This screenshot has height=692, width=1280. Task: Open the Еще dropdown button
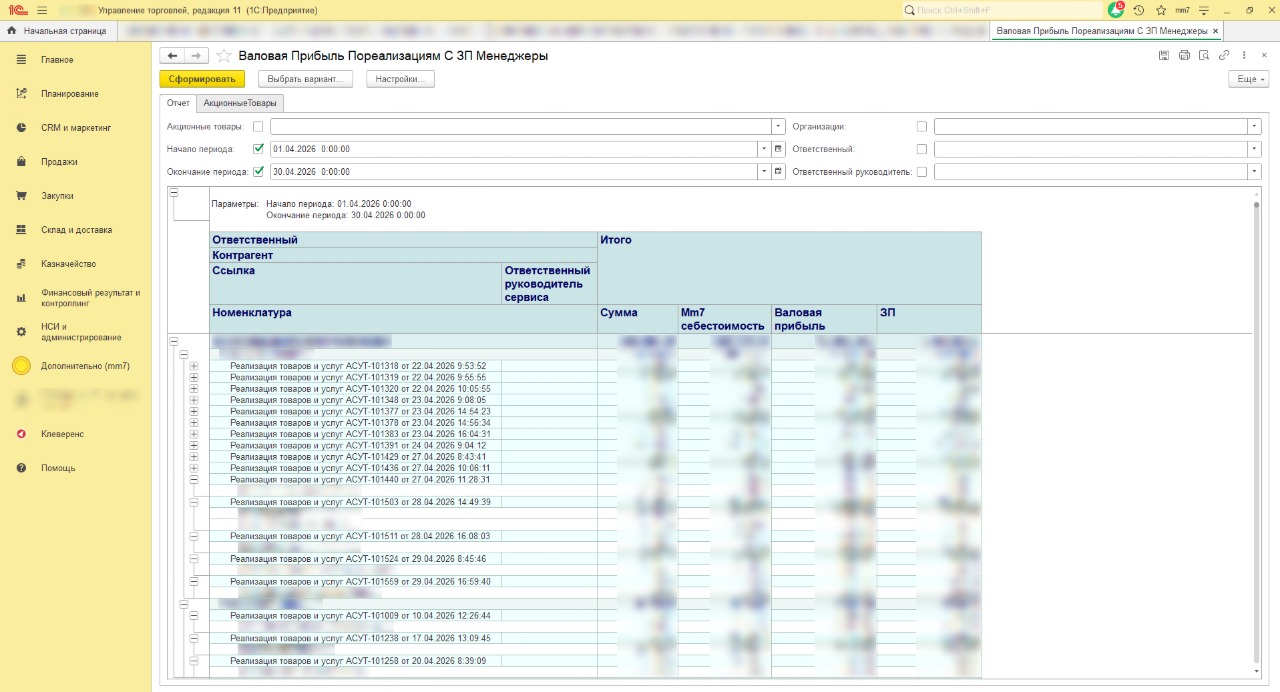click(x=1248, y=79)
